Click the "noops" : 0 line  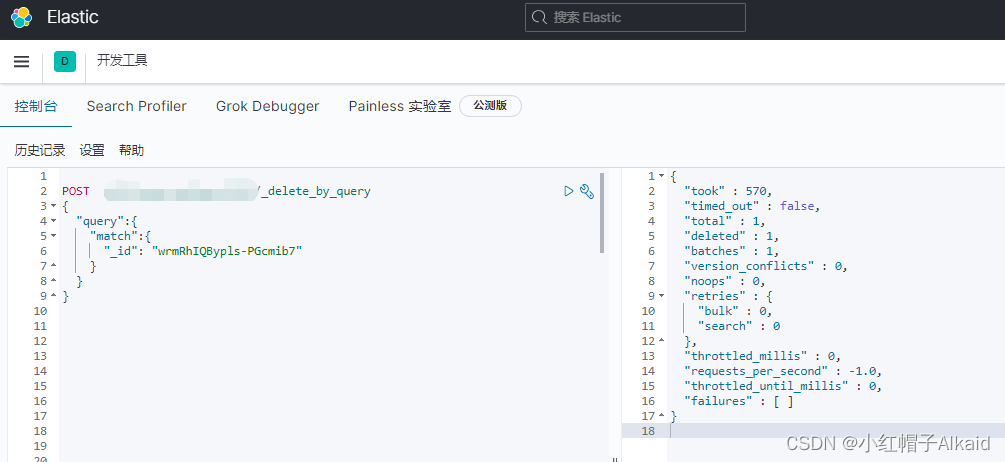pyautogui.click(x=725, y=281)
